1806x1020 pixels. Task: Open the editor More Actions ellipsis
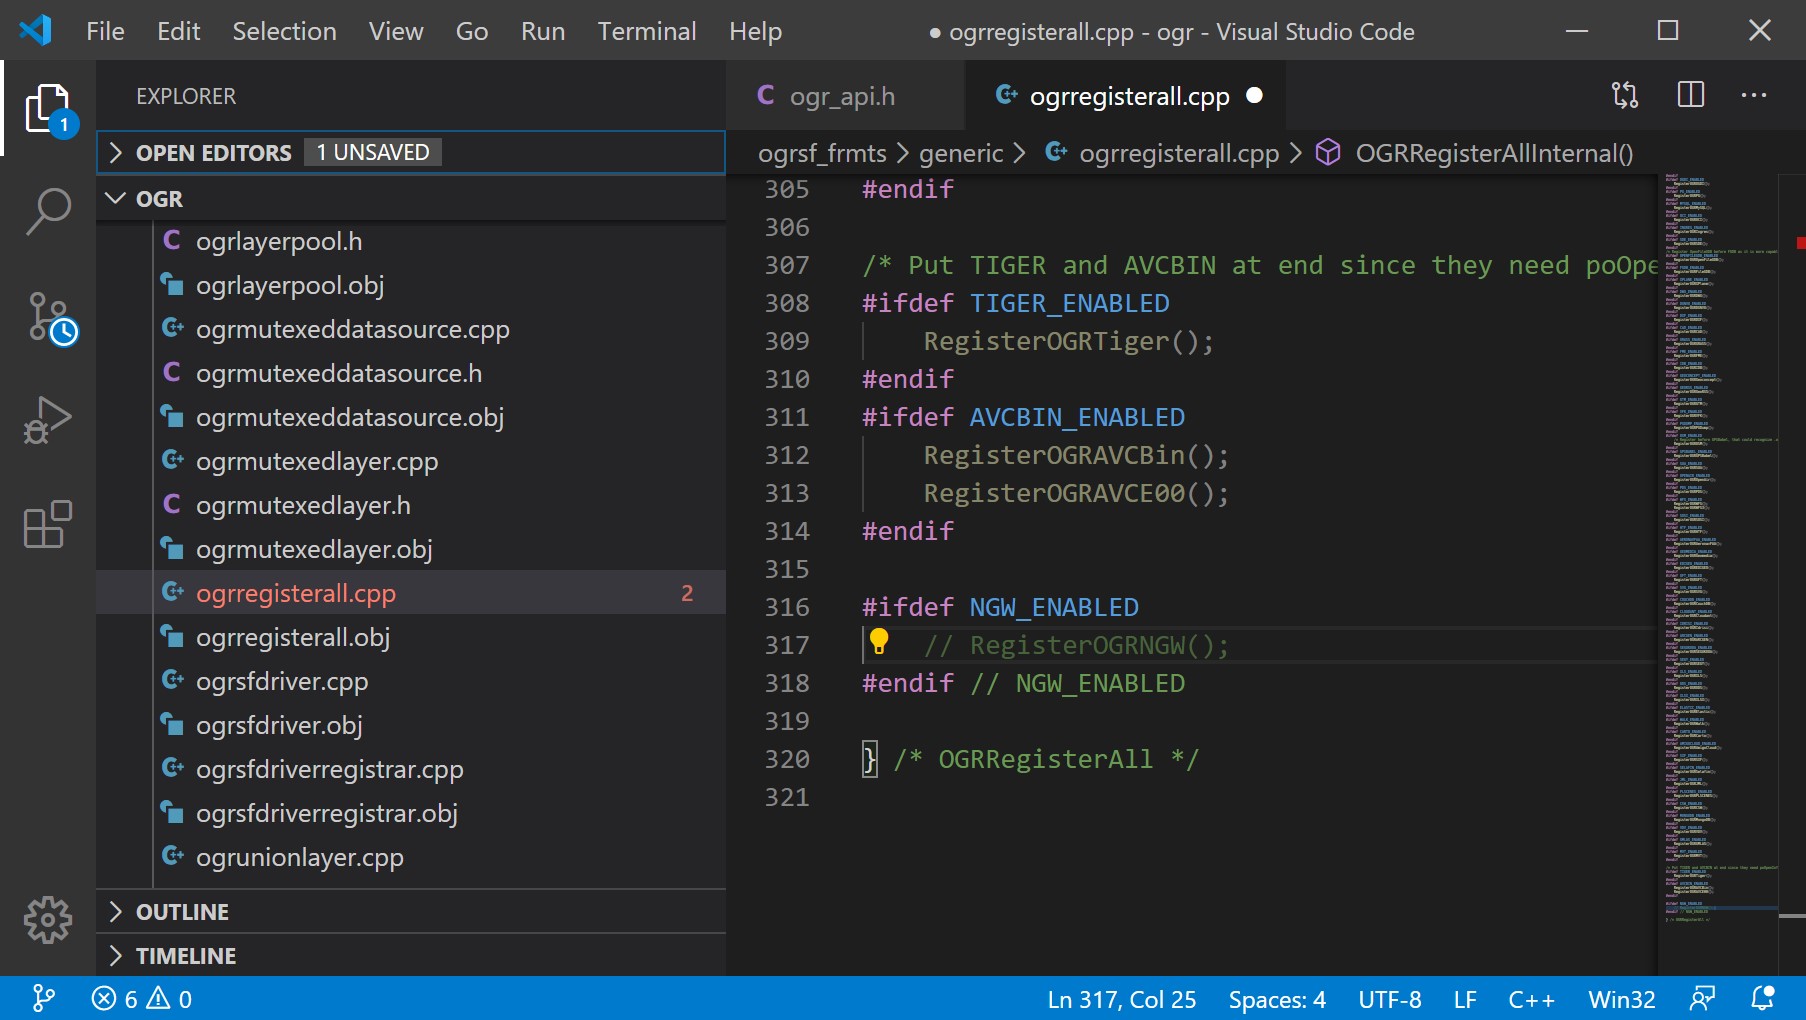point(1754,95)
